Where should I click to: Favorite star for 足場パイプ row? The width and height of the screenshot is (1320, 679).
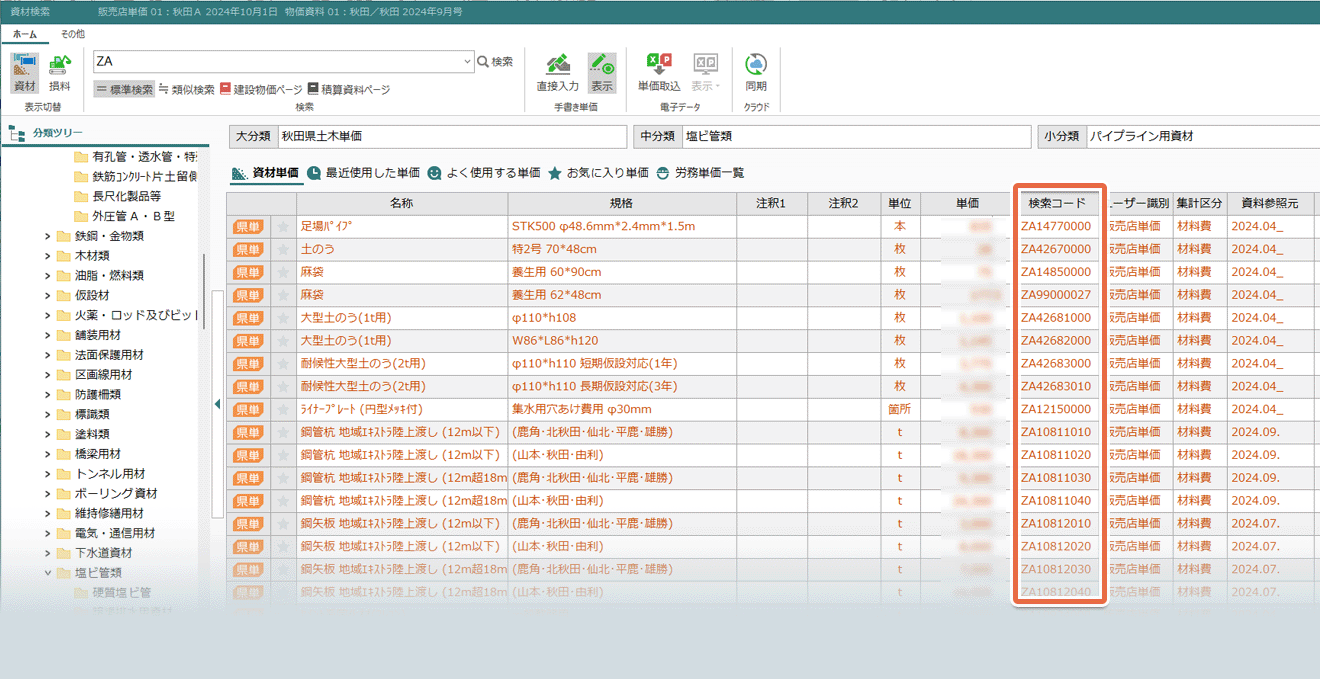click(283, 227)
